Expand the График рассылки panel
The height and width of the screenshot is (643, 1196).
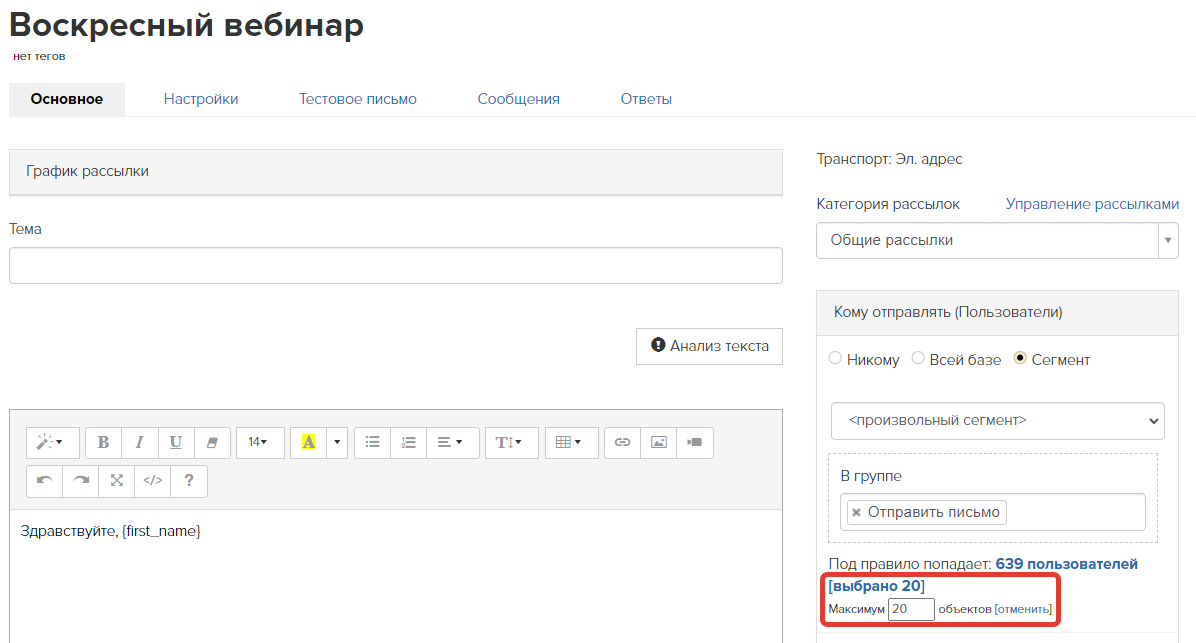[x=396, y=172]
